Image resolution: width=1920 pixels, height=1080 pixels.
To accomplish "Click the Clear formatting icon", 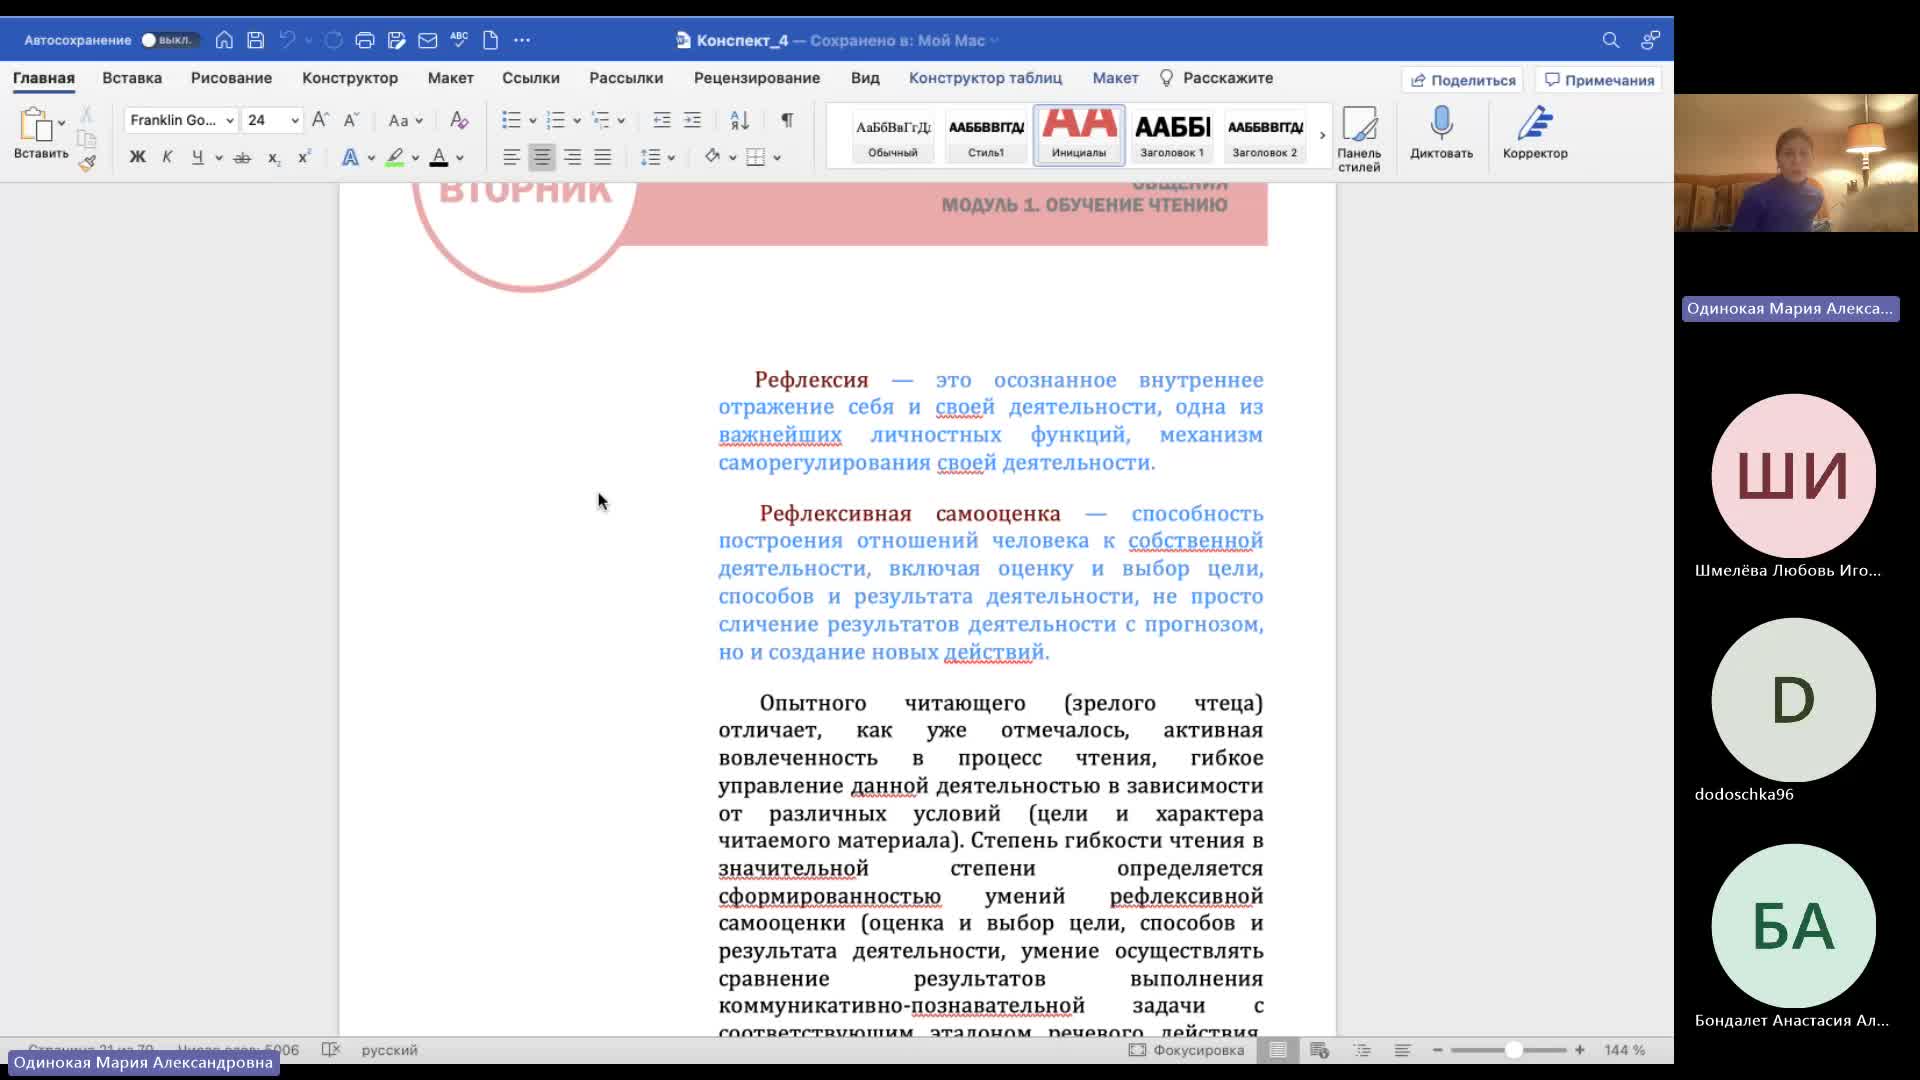I will click(x=459, y=120).
